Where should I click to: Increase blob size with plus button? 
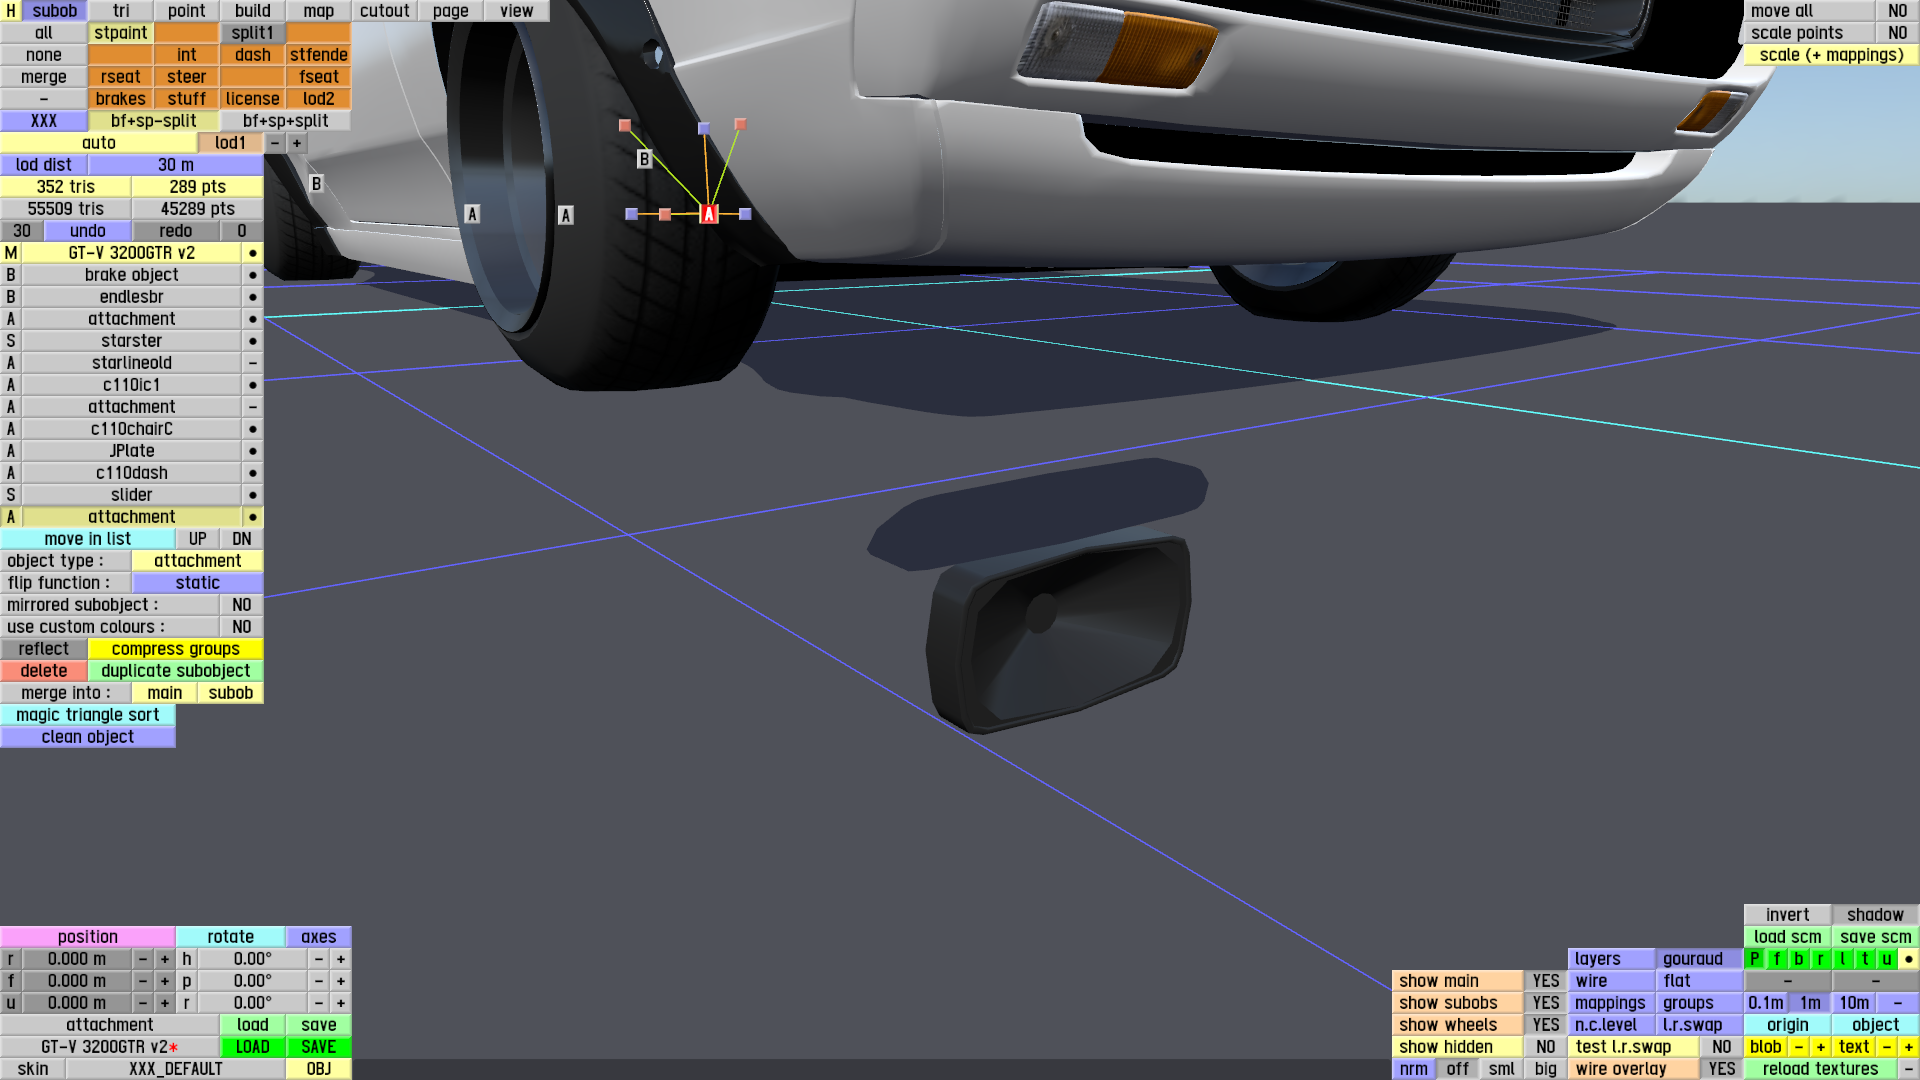(x=1820, y=1047)
